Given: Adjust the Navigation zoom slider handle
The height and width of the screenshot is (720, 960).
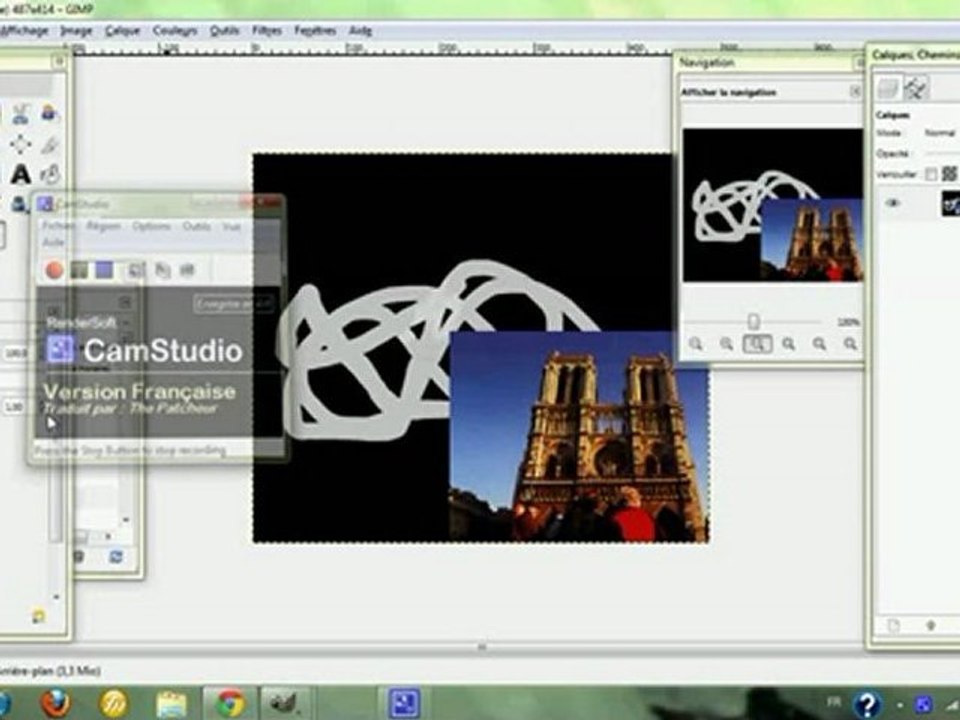Looking at the screenshot, I should (x=754, y=321).
